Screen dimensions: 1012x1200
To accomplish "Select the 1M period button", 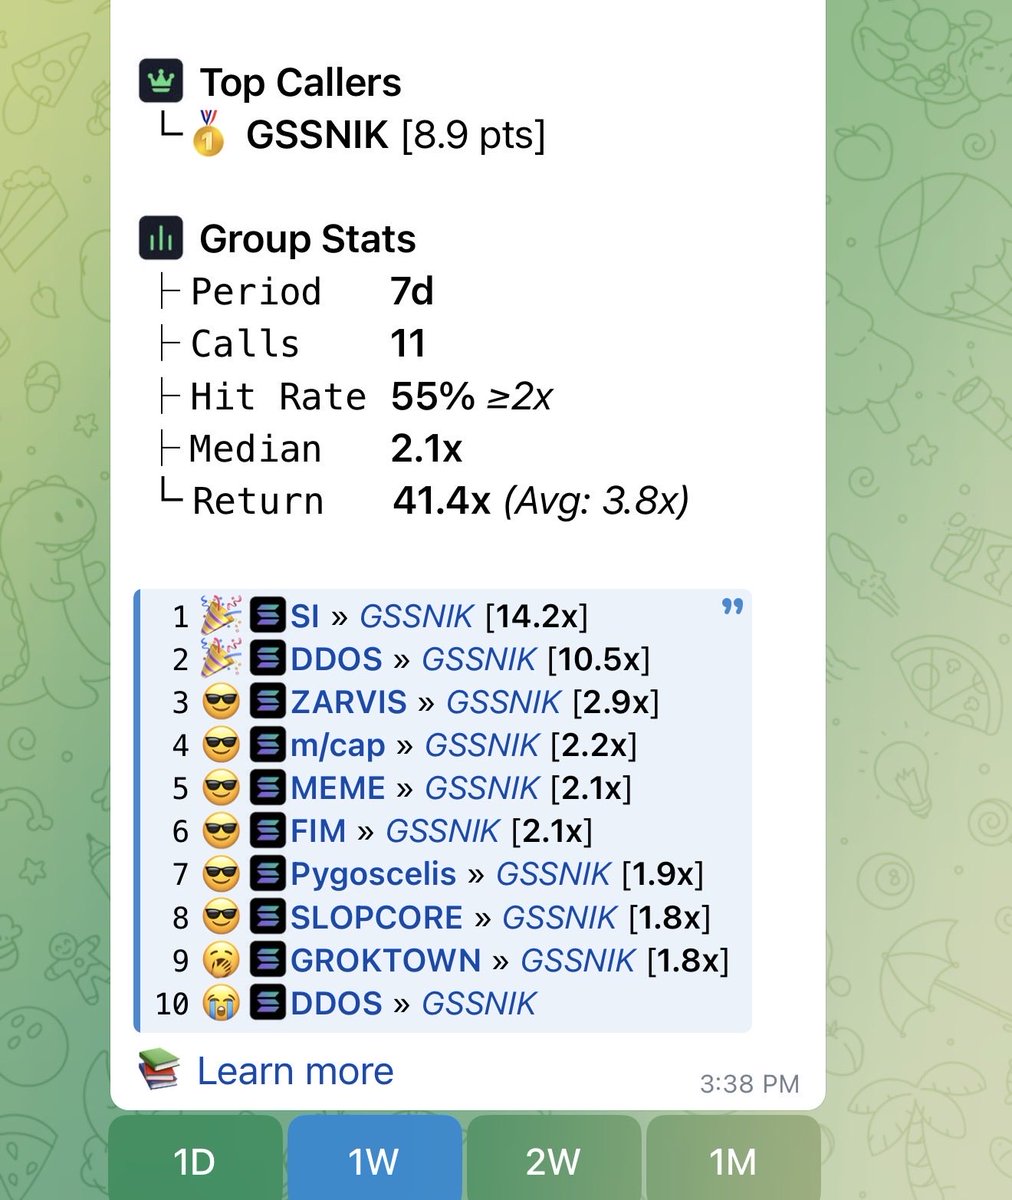I will (733, 1161).
